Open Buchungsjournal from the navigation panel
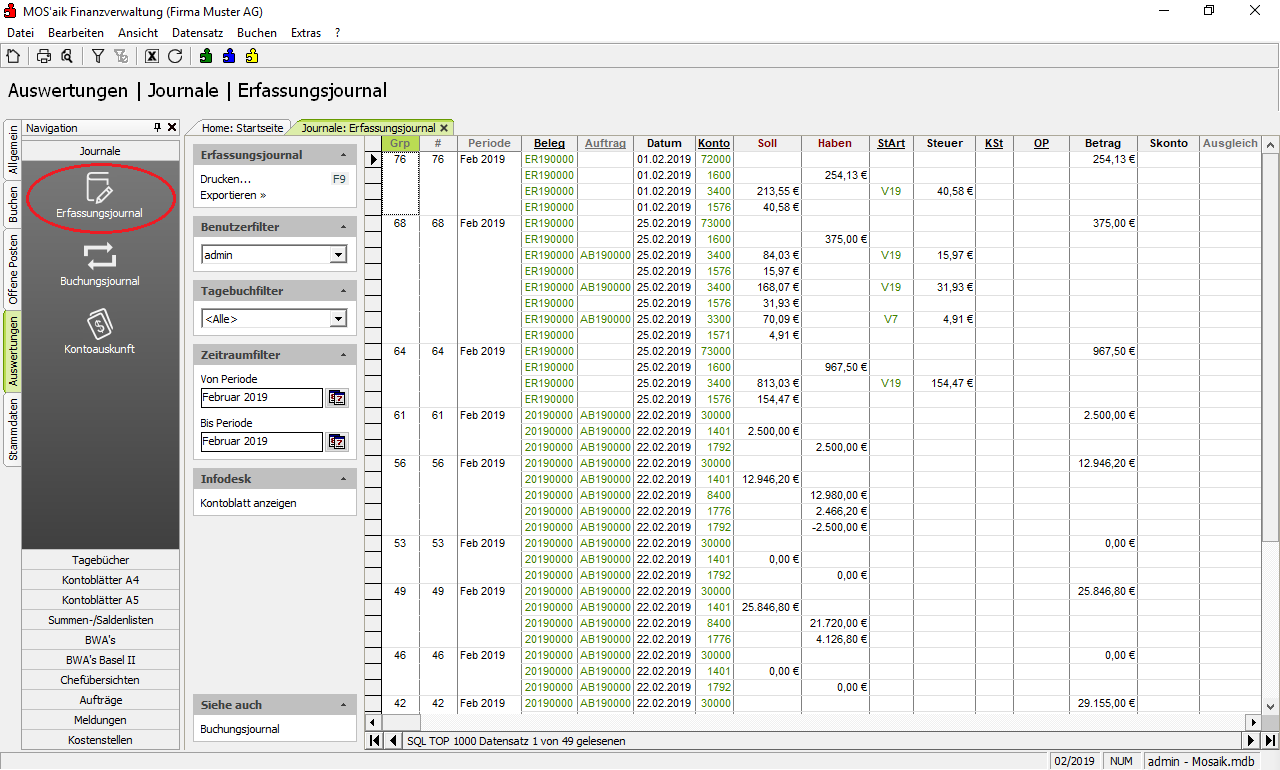The width and height of the screenshot is (1280, 770). (x=100, y=265)
